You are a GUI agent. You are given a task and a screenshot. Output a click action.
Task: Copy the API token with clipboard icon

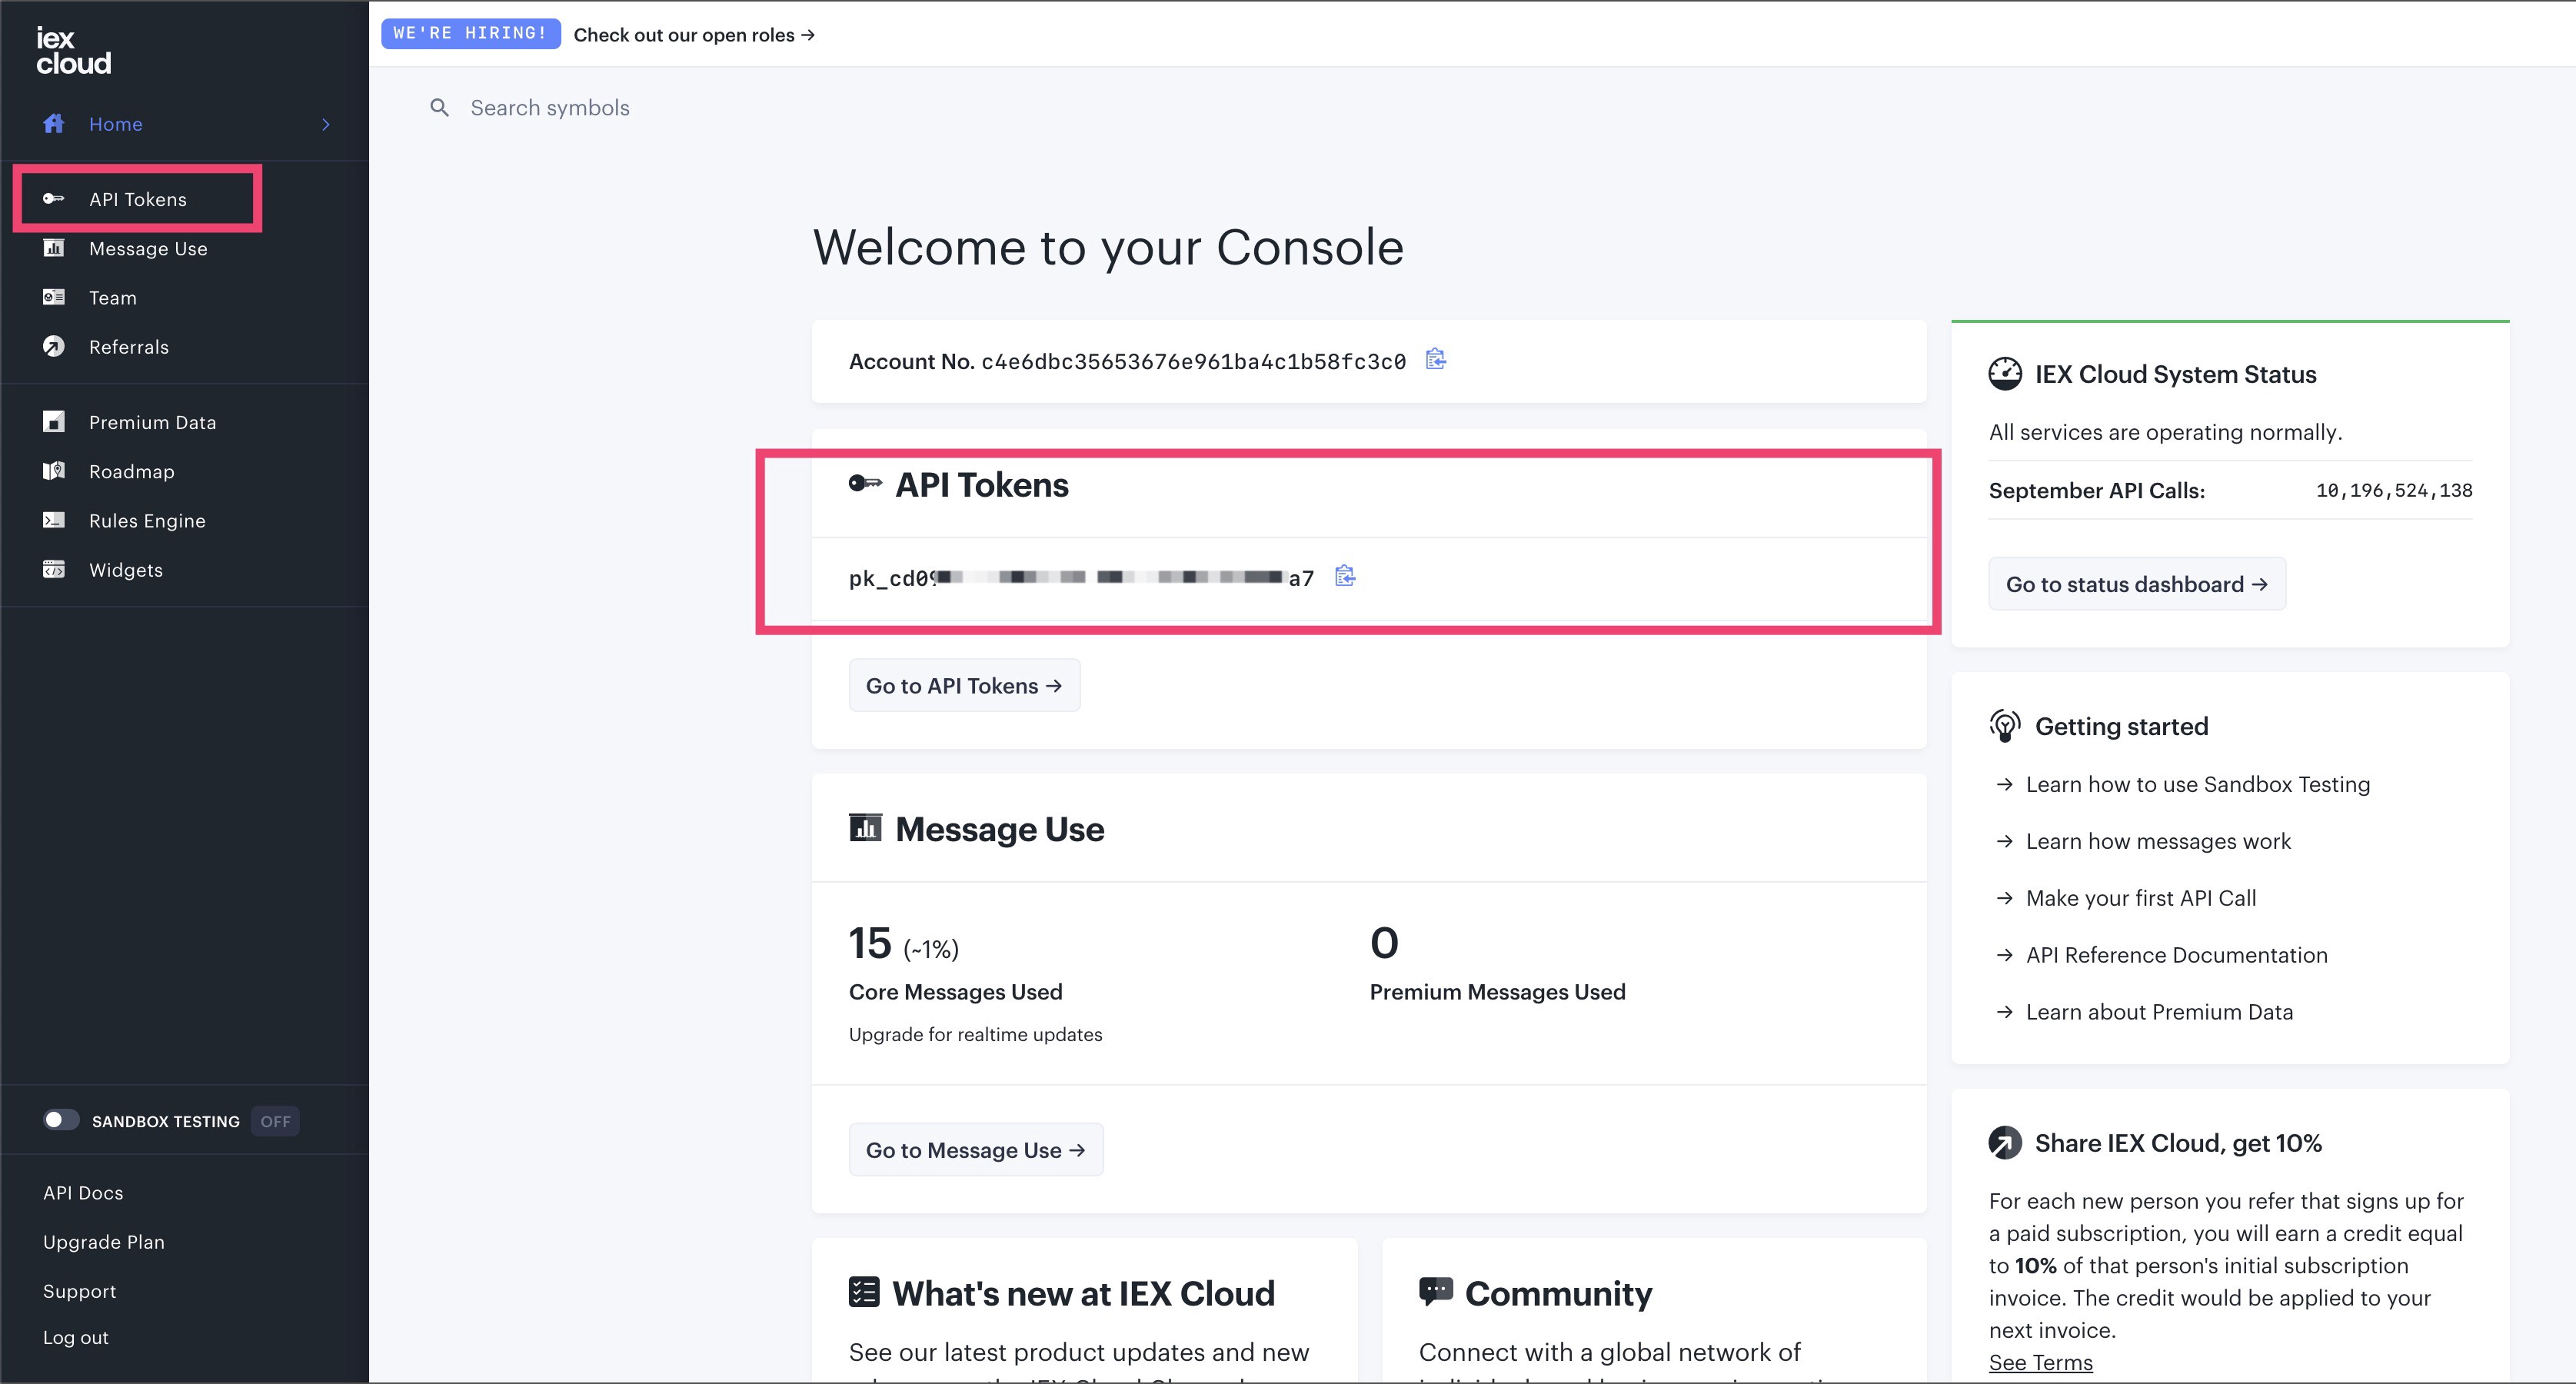pyautogui.click(x=1345, y=576)
